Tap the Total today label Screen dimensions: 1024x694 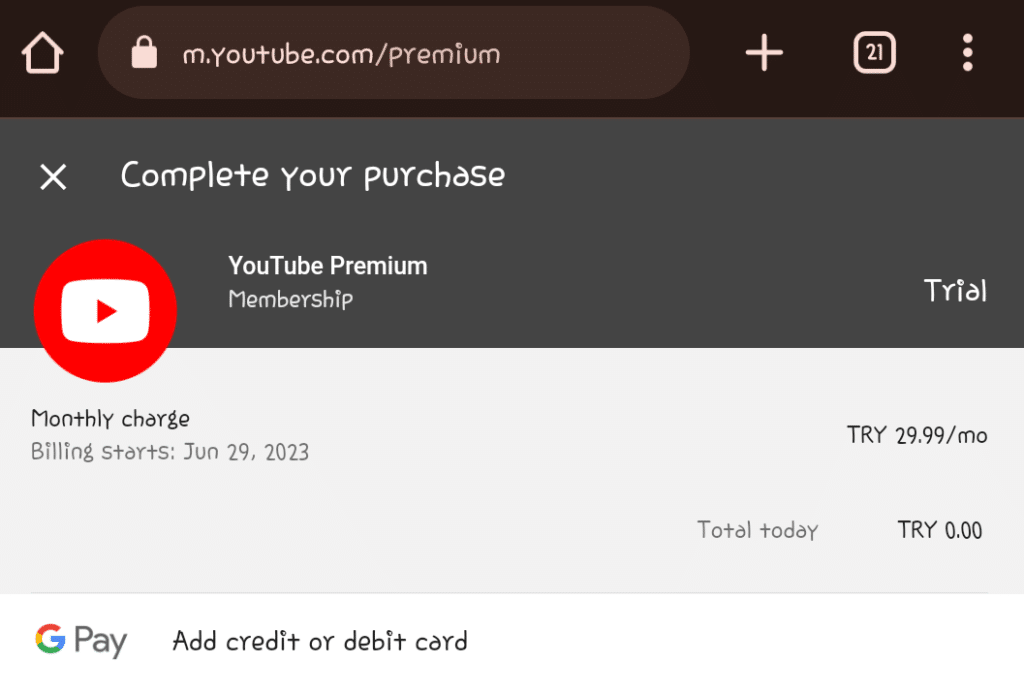click(757, 530)
